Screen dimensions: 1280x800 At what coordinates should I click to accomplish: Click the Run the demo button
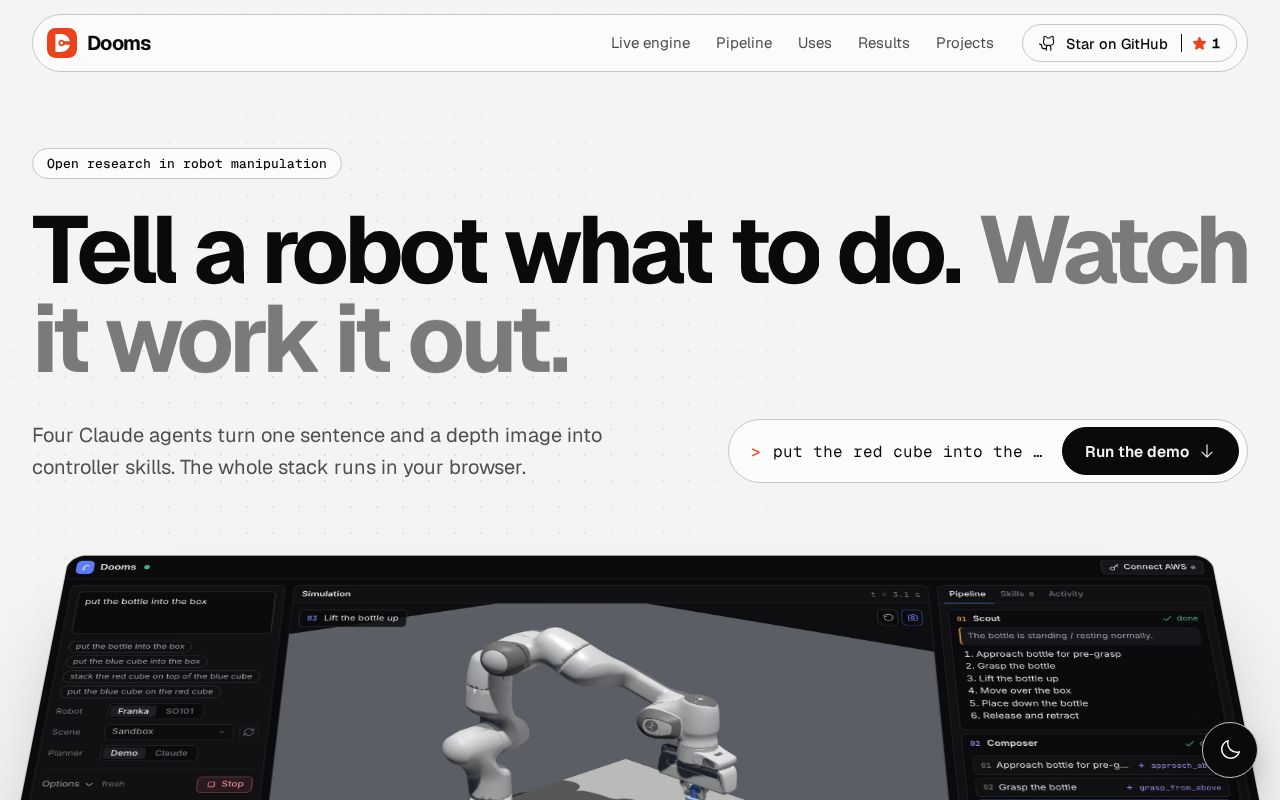(x=1150, y=451)
